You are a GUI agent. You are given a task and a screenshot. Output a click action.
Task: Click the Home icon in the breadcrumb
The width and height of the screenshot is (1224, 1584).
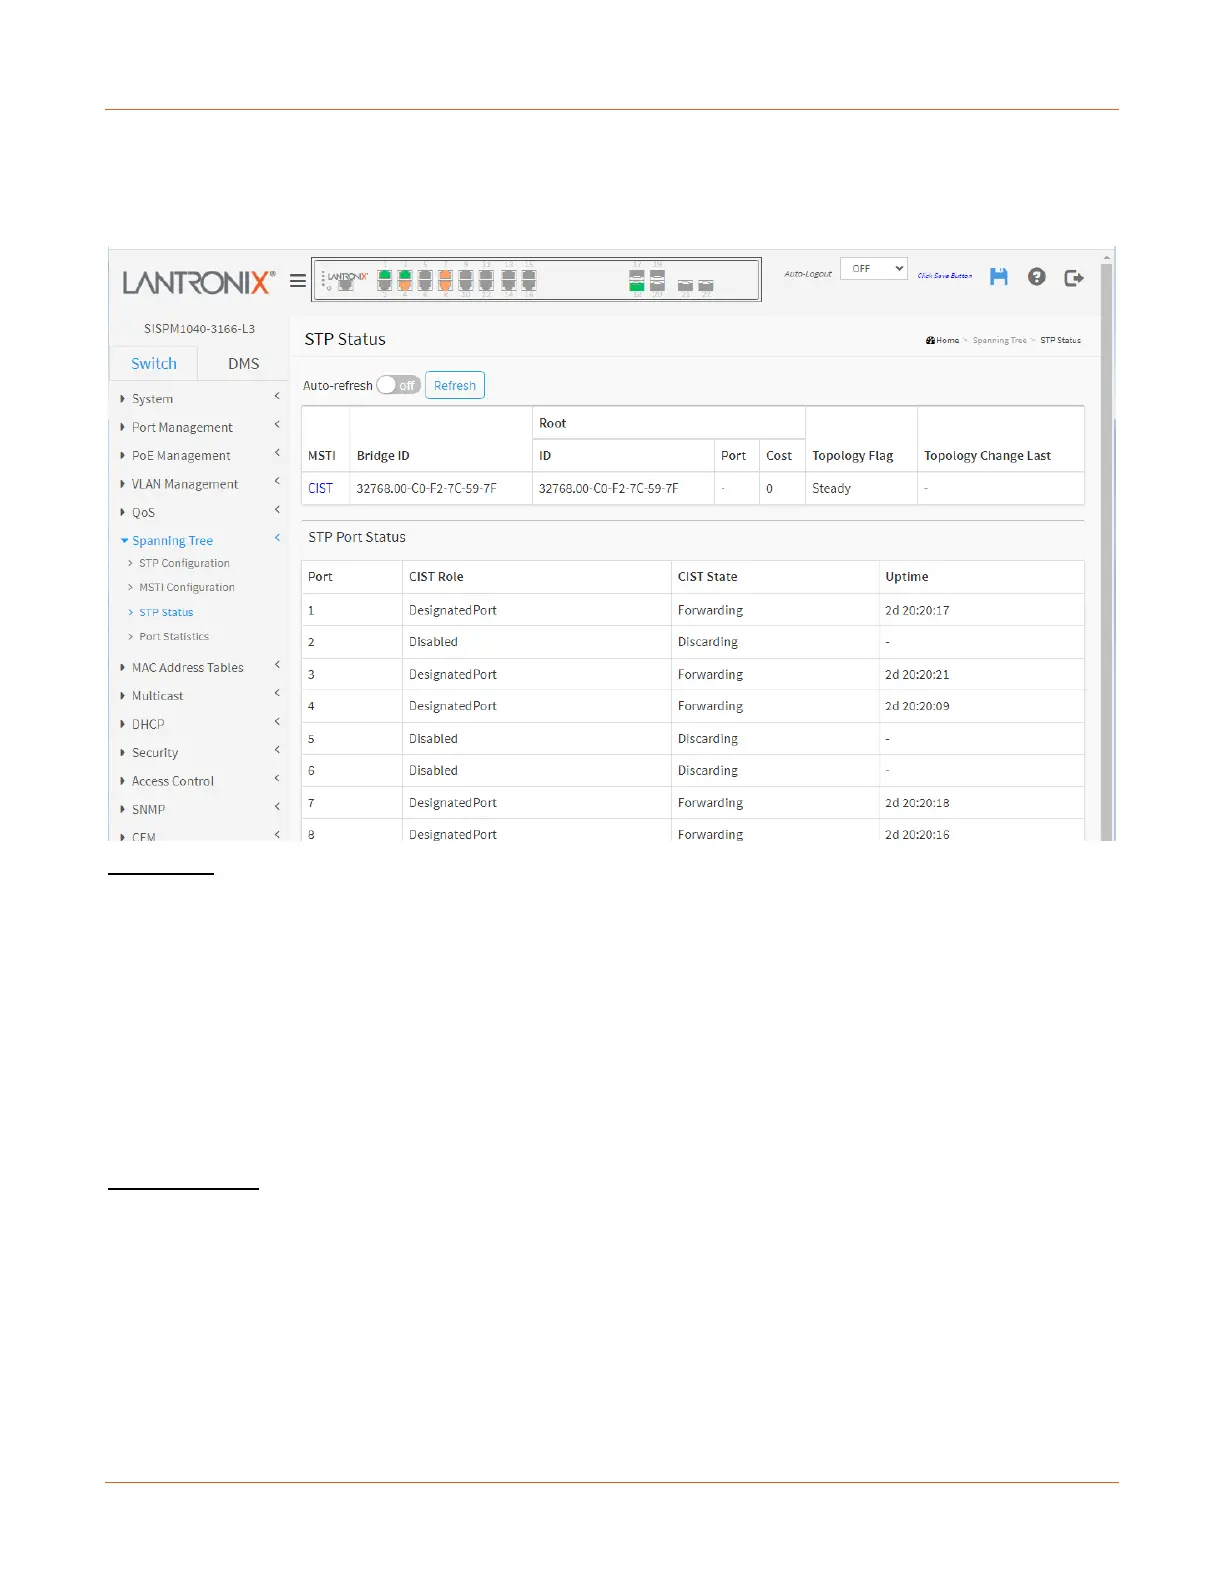click(x=930, y=340)
